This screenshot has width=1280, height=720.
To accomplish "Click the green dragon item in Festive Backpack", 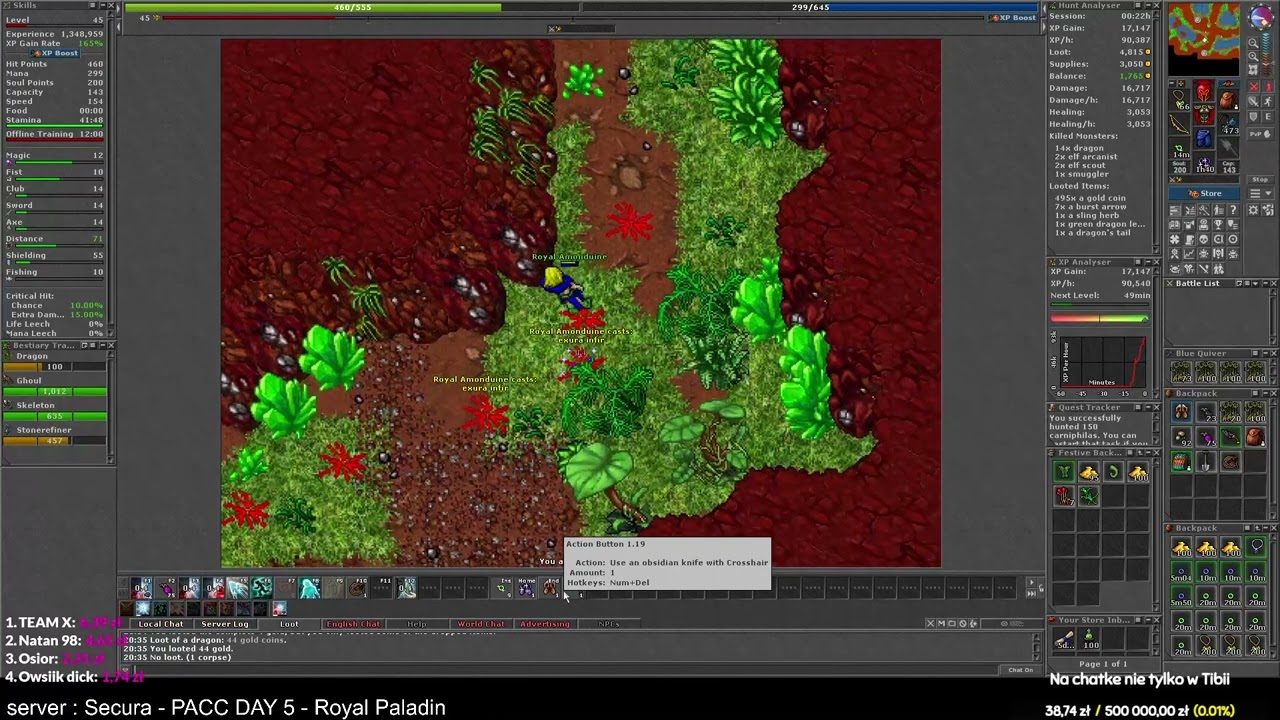I will 1089,496.
